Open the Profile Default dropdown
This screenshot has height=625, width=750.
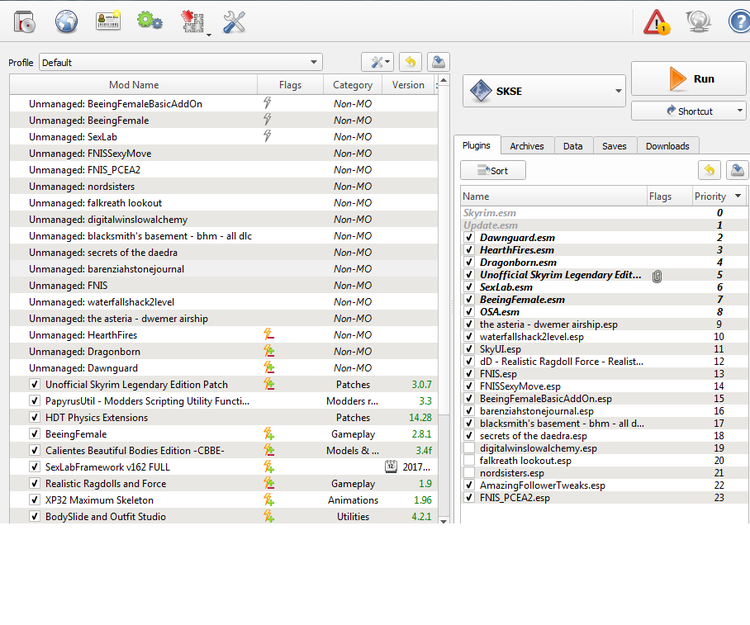tap(181, 62)
